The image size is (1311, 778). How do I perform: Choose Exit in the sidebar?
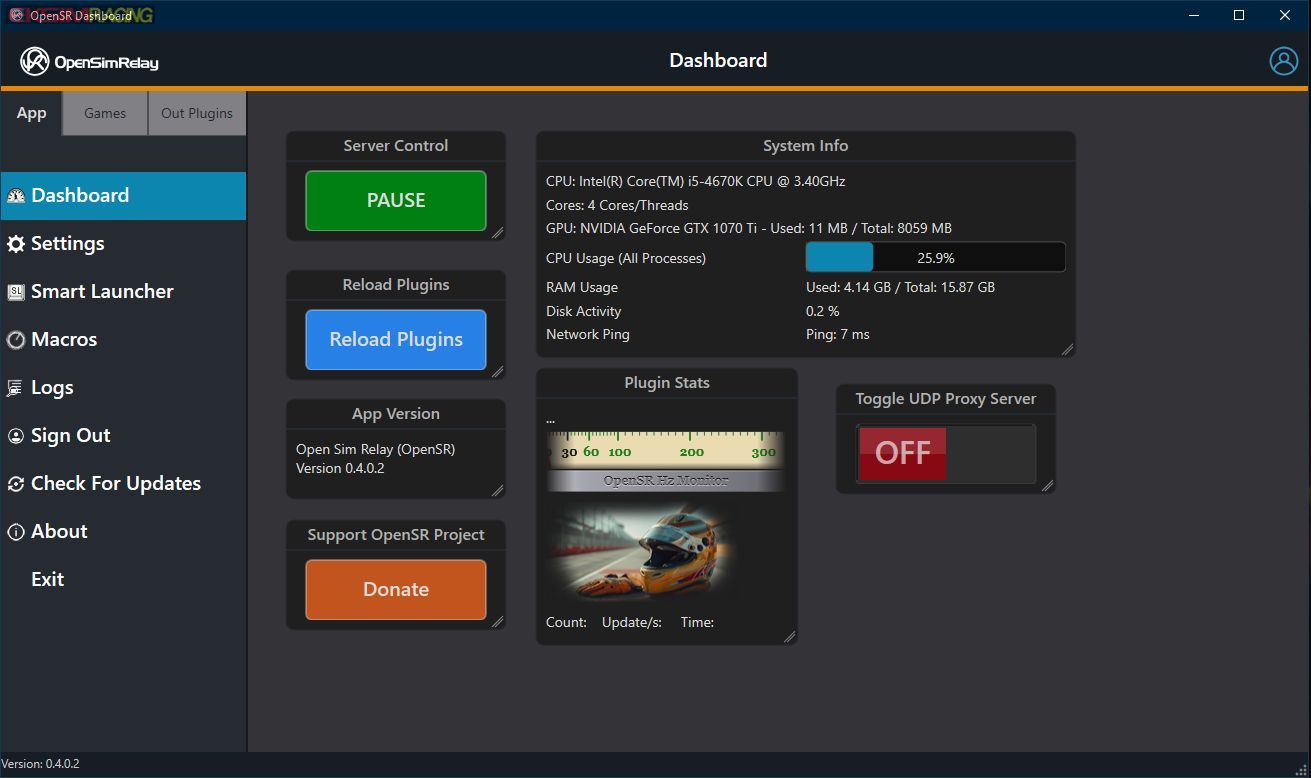pos(123,580)
